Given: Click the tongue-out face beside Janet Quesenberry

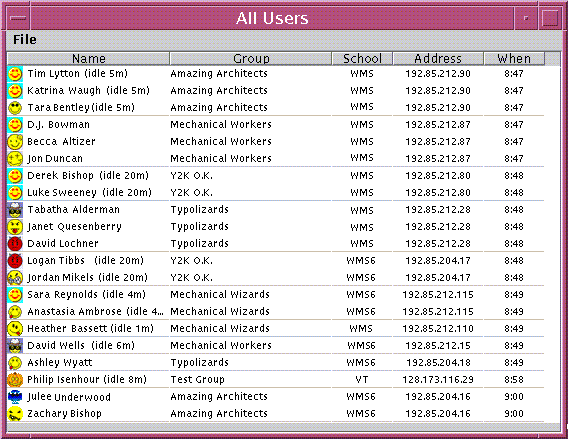Looking at the screenshot, I should click(15, 227).
